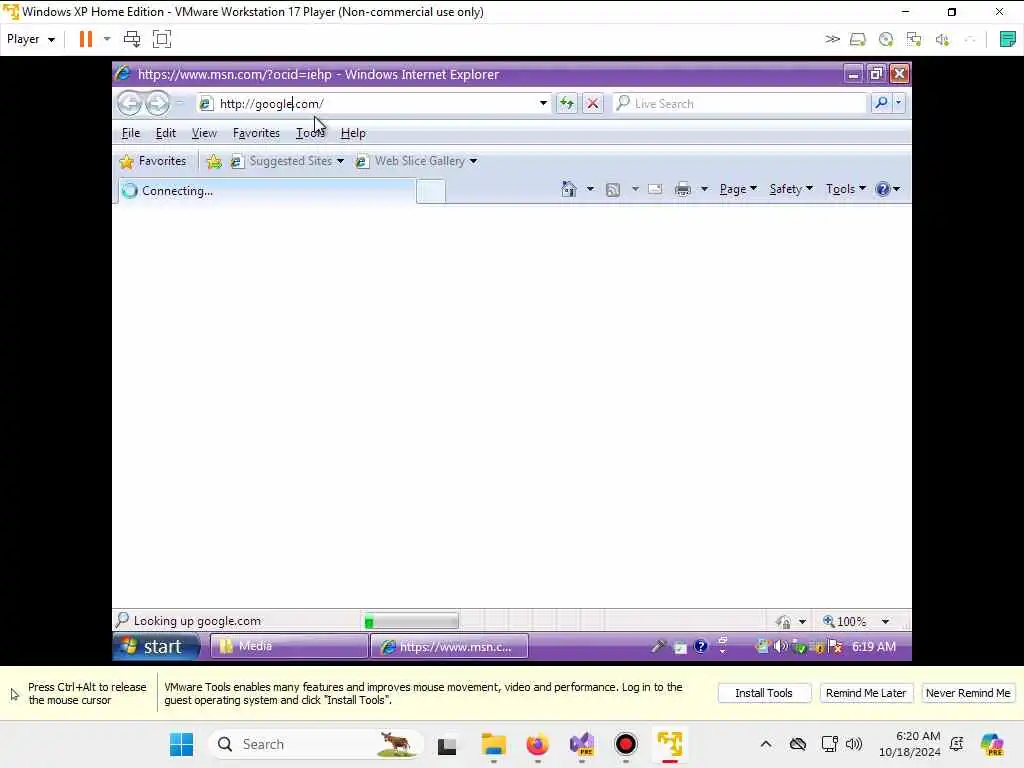Open the Suggested Sites dropdown
This screenshot has height=768, width=1024.
[x=287, y=161]
